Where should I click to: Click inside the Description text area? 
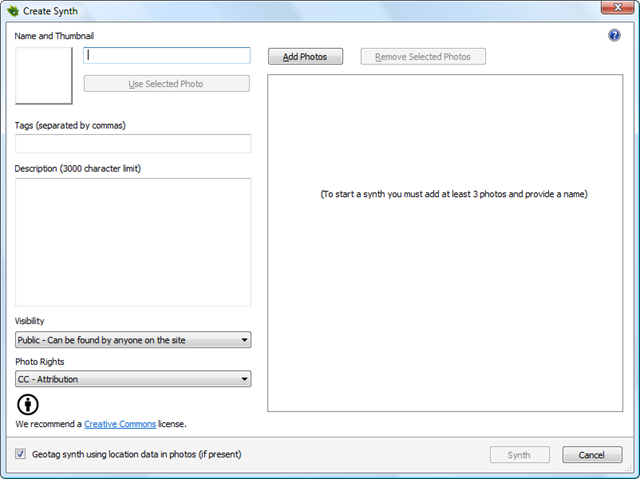click(133, 242)
